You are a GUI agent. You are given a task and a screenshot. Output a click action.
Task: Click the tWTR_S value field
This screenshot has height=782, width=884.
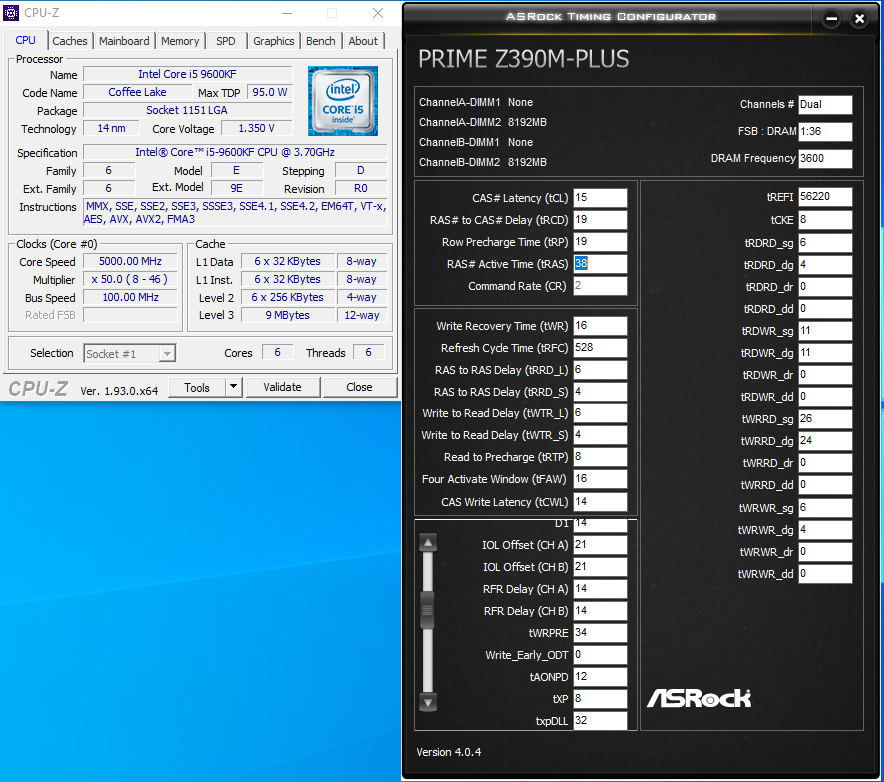pos(600,435)
